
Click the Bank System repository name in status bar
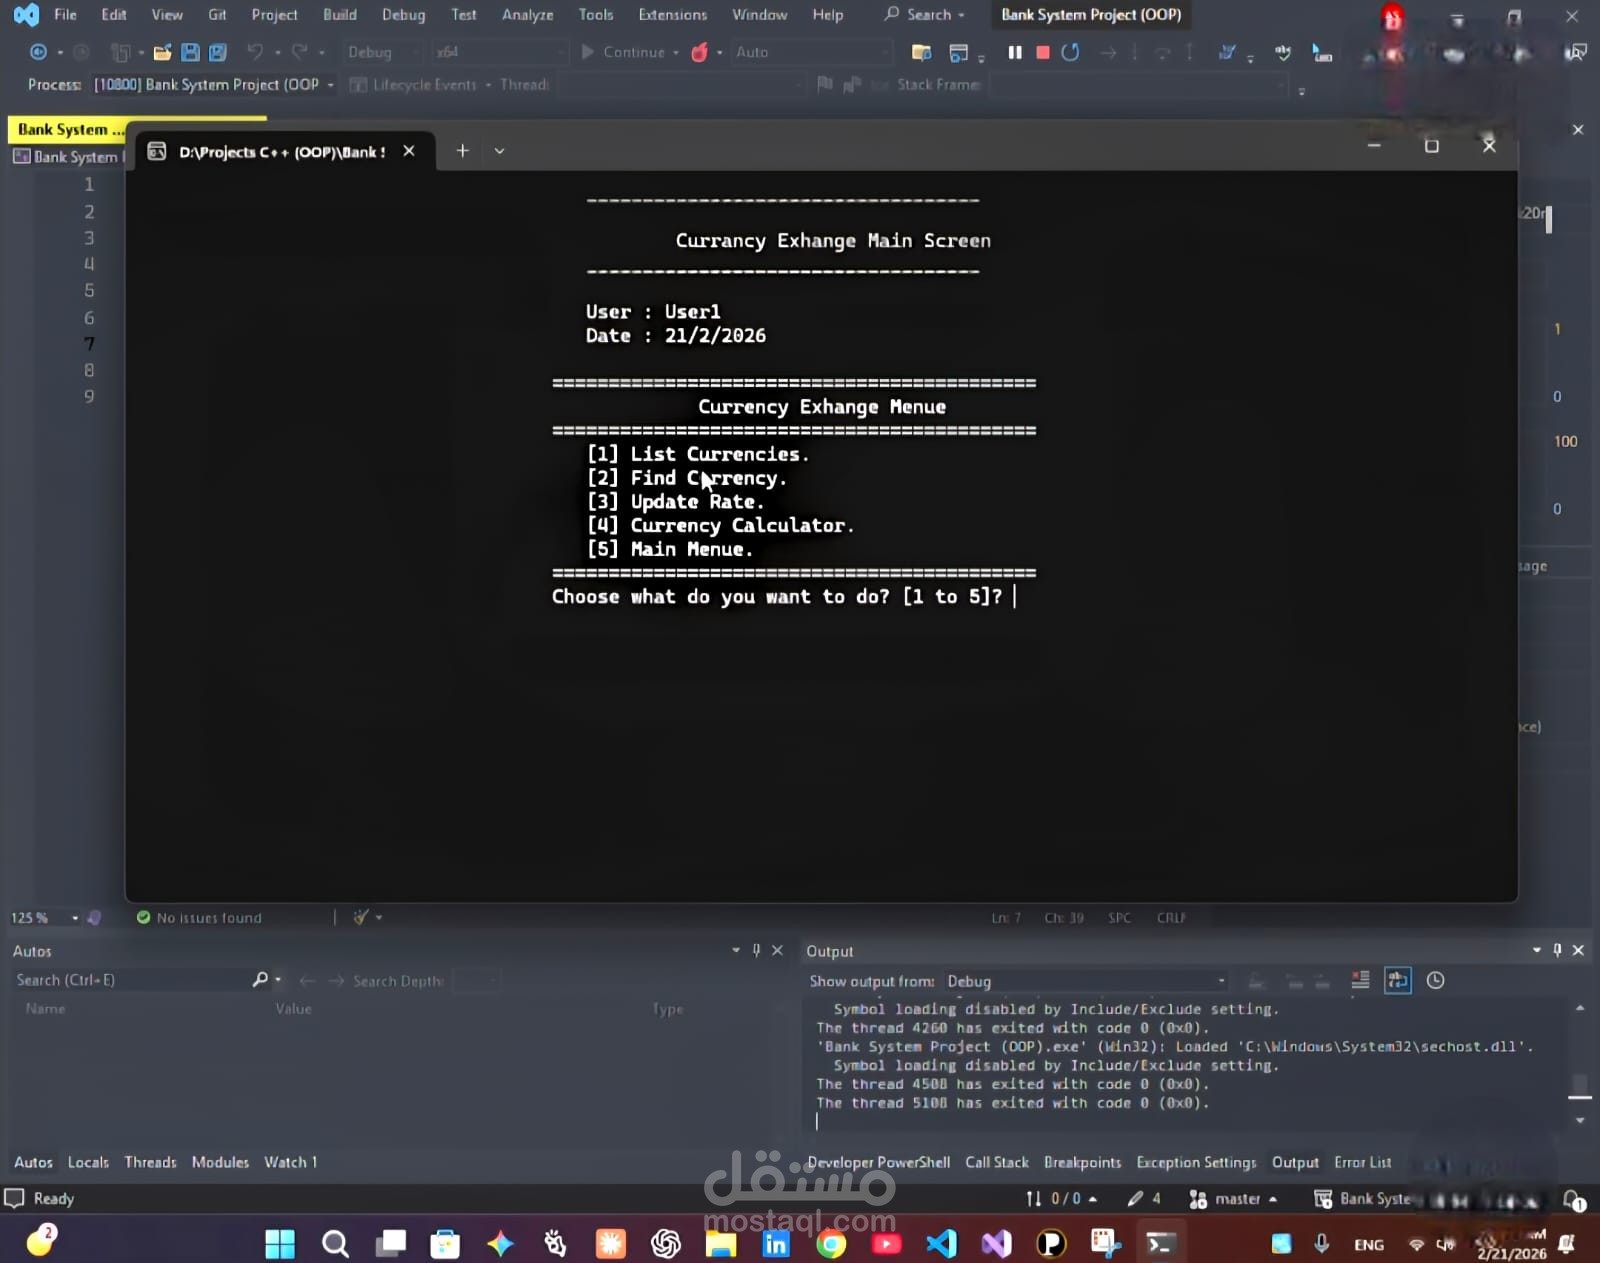1362,1198
